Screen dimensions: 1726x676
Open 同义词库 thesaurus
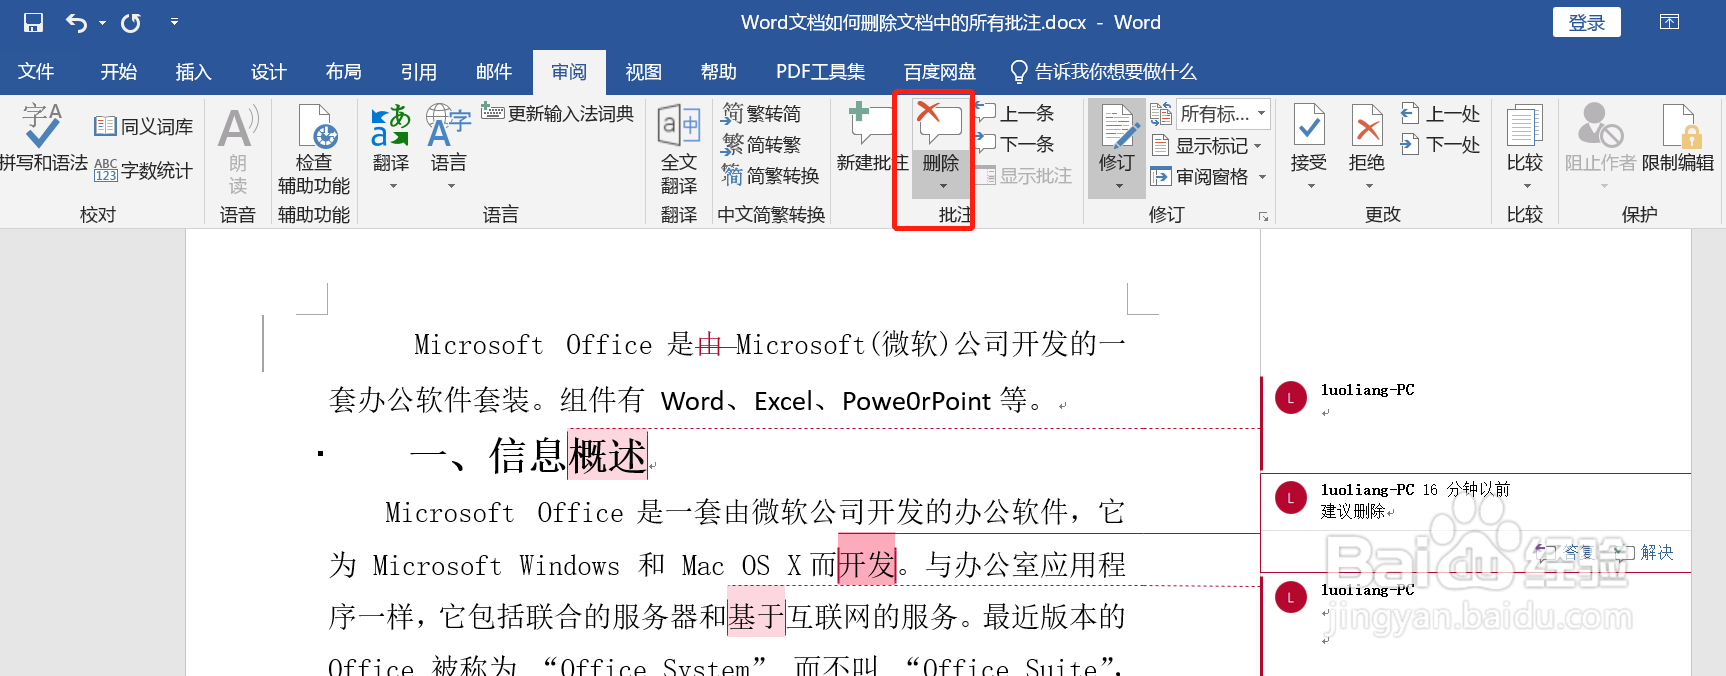click(143, 127)
